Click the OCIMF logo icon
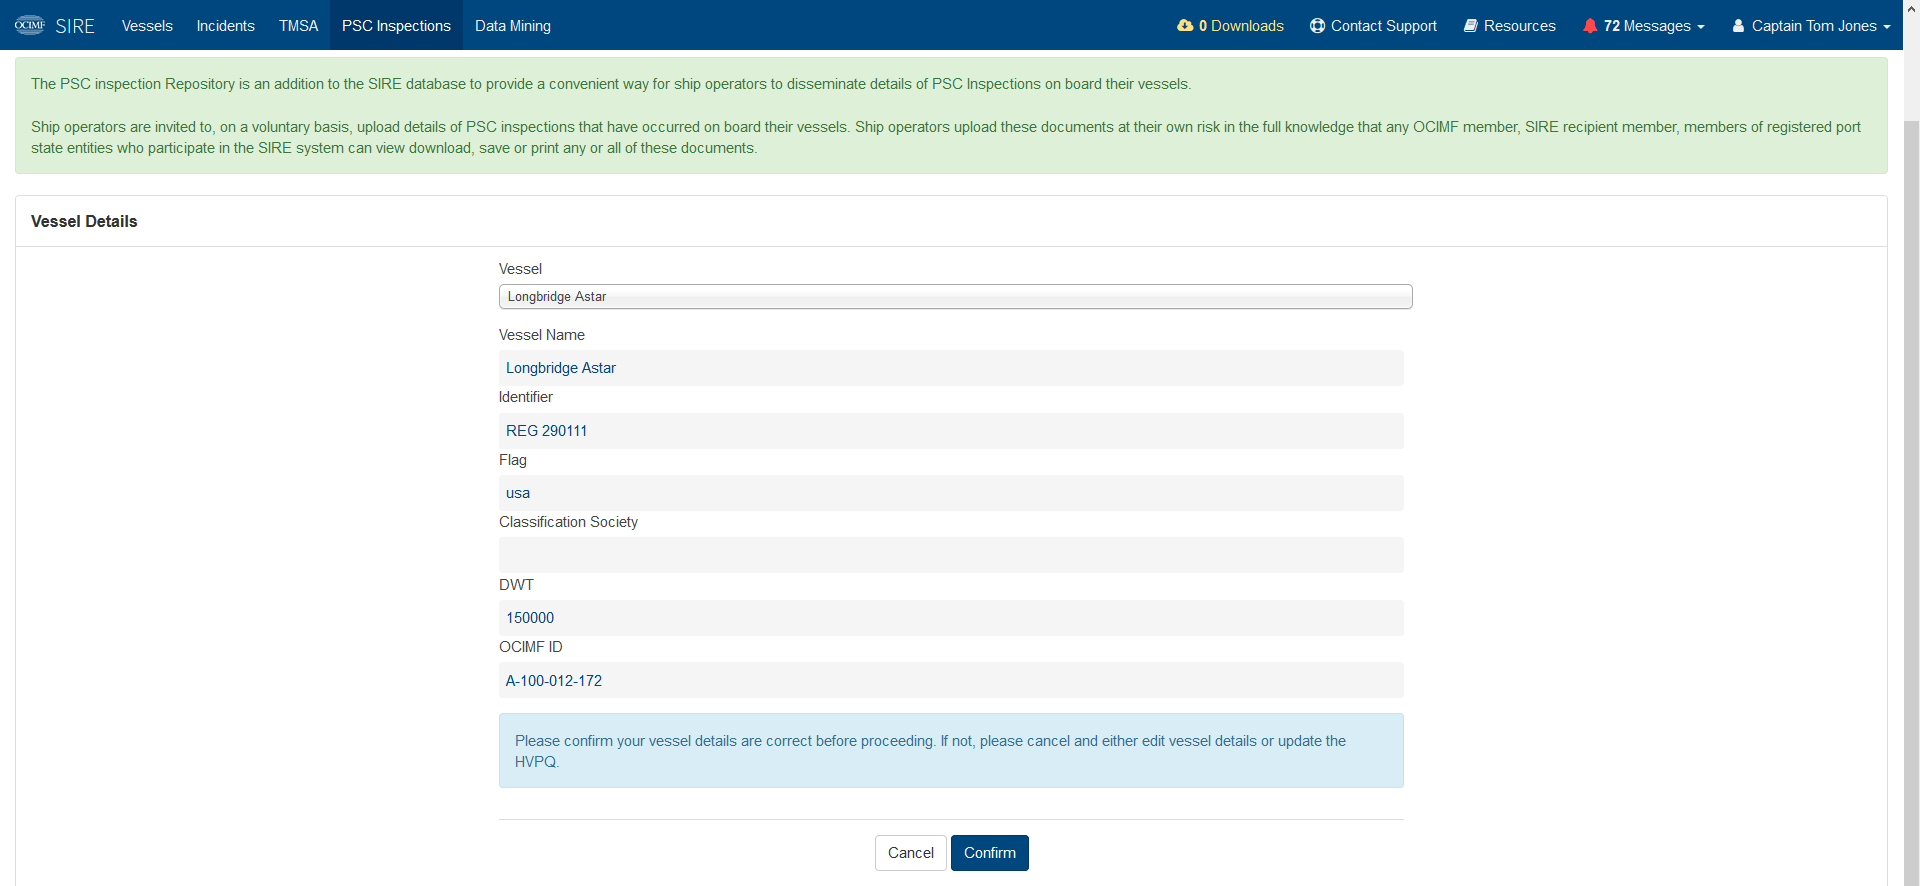The width and height of the screenshot is (1920, 886). pyautogui.click(x=30, y=25)
